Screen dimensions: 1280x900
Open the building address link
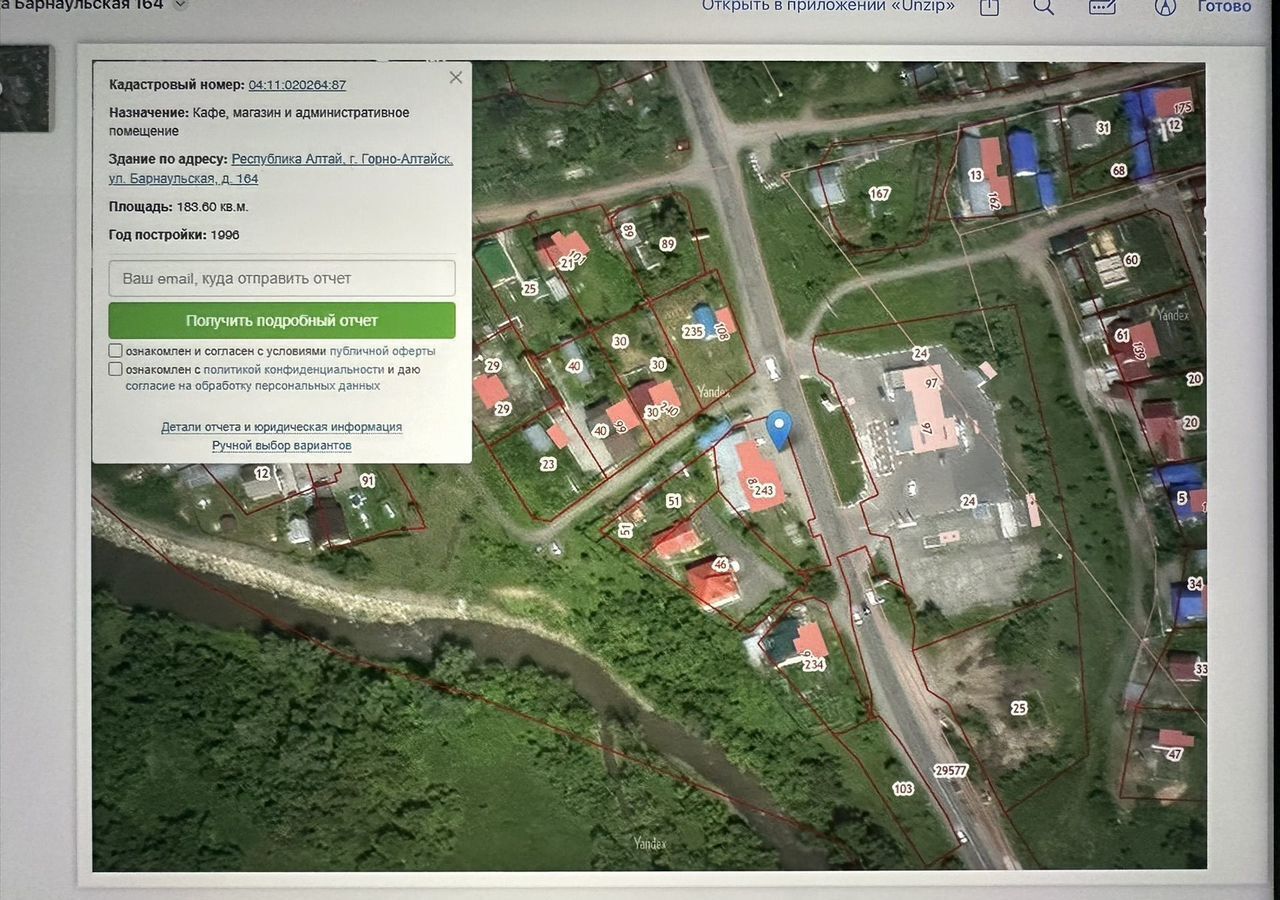tap(281, 169)
